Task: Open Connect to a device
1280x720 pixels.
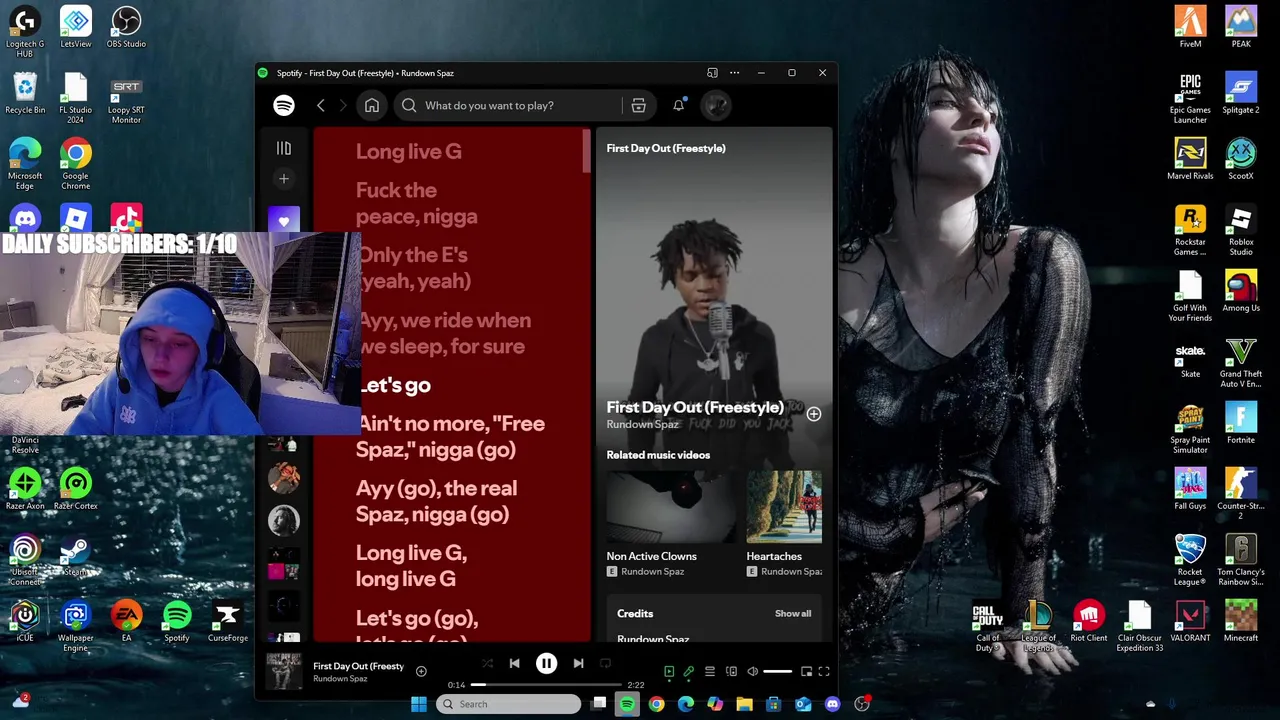Action: click(x=731, y=672)
